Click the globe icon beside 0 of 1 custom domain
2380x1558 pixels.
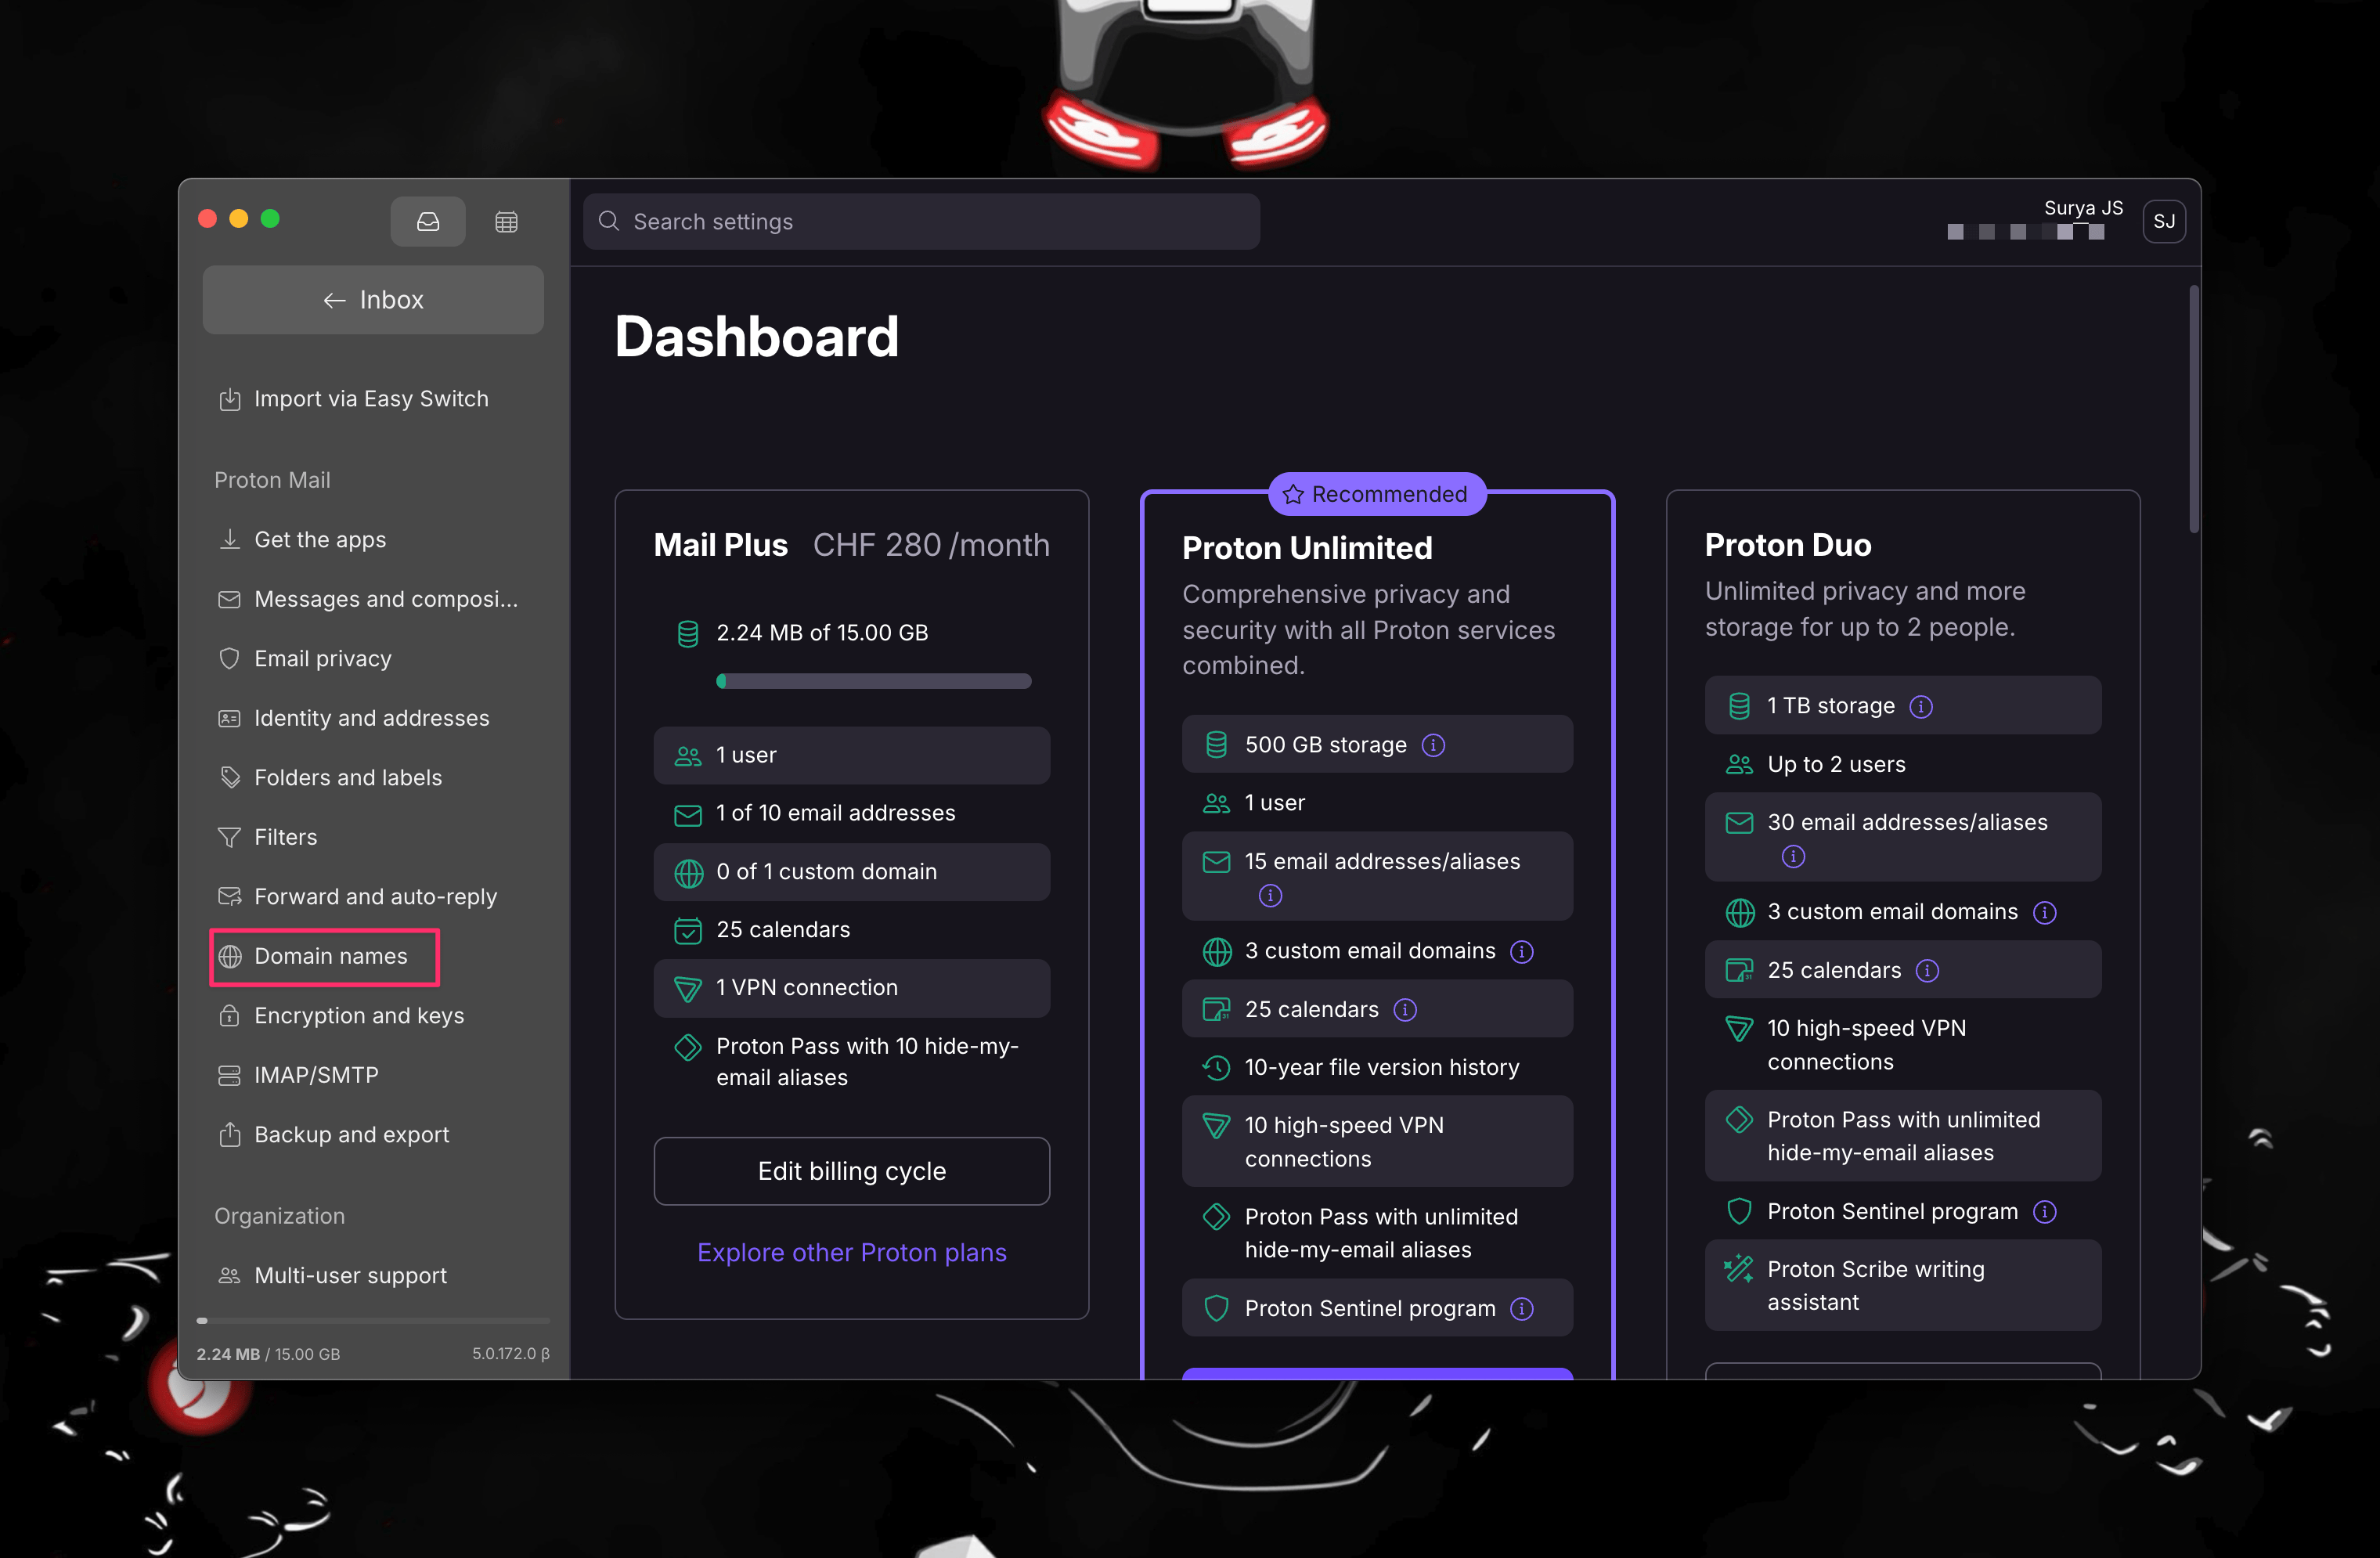click(688, 873)
